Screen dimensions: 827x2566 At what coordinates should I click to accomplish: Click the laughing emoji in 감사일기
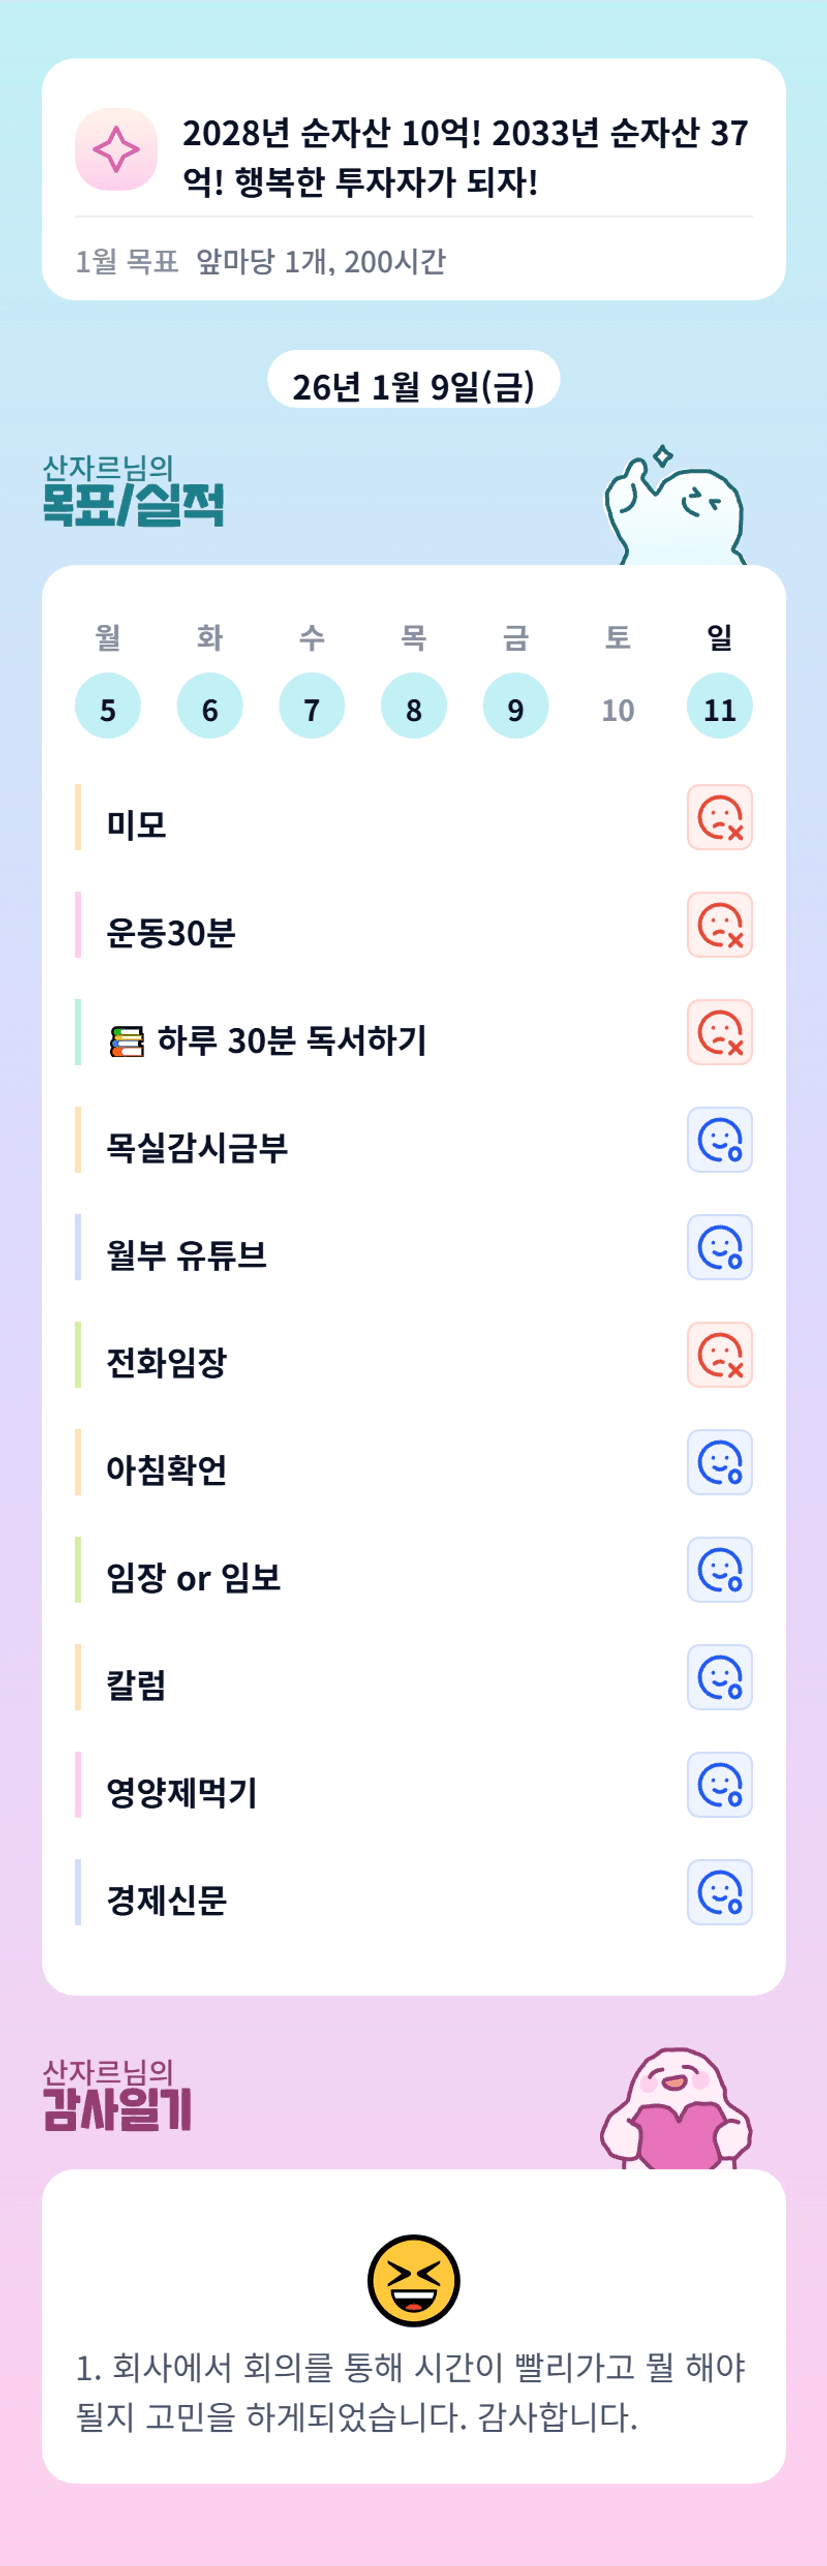click(413, 2280)
